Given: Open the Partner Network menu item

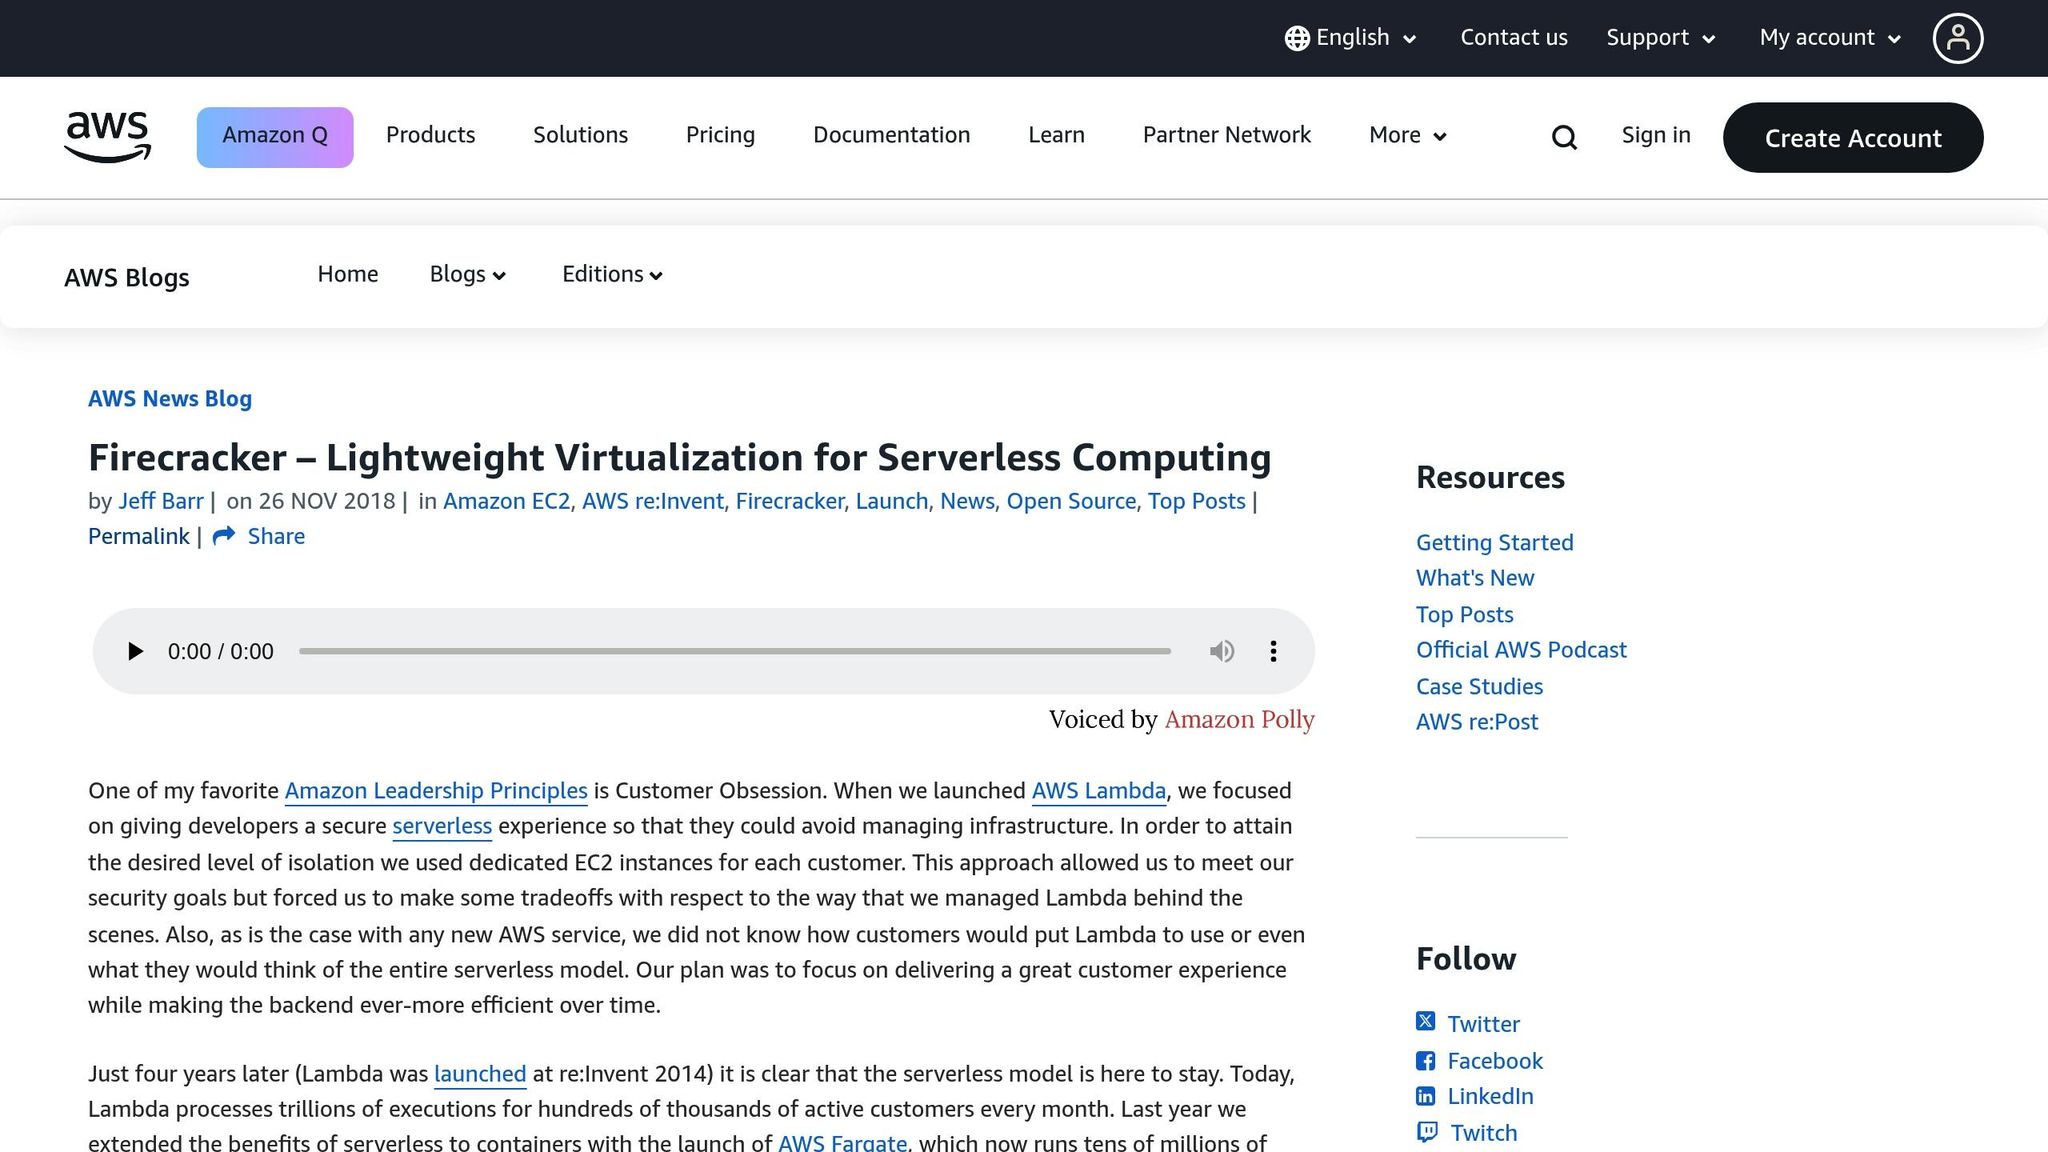Looking at the screenshot, I should 1226,135.
